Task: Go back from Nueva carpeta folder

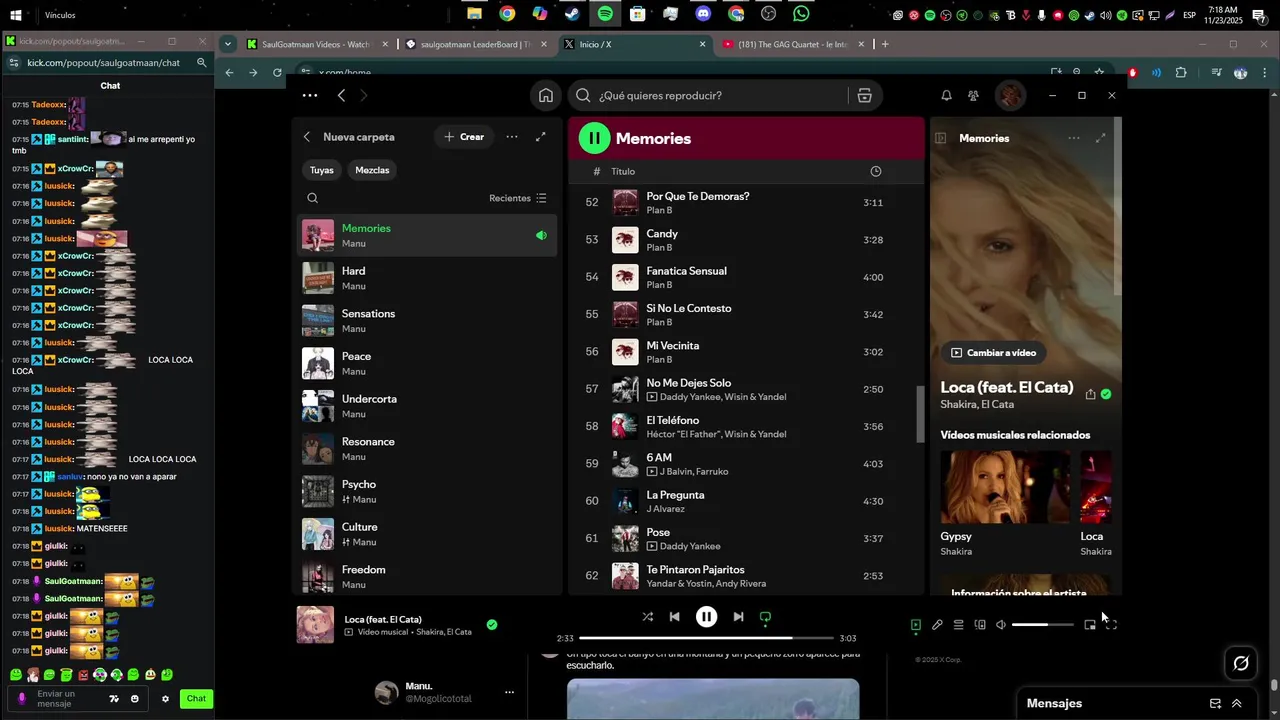Action: point(307,137)
